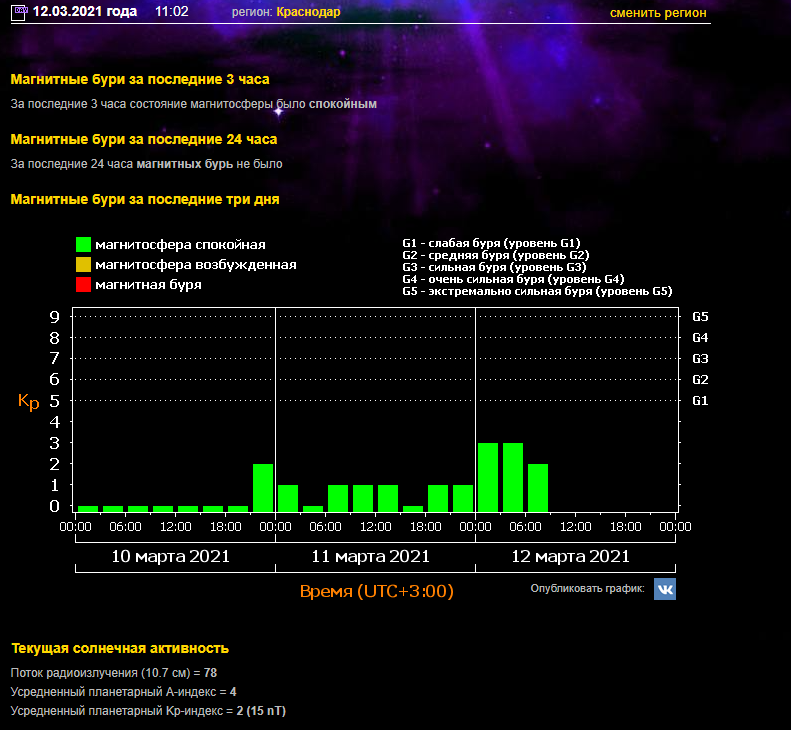791x730 pixels.
Task: Click the G4 label on the right axis
Action: tap(700, 338)
